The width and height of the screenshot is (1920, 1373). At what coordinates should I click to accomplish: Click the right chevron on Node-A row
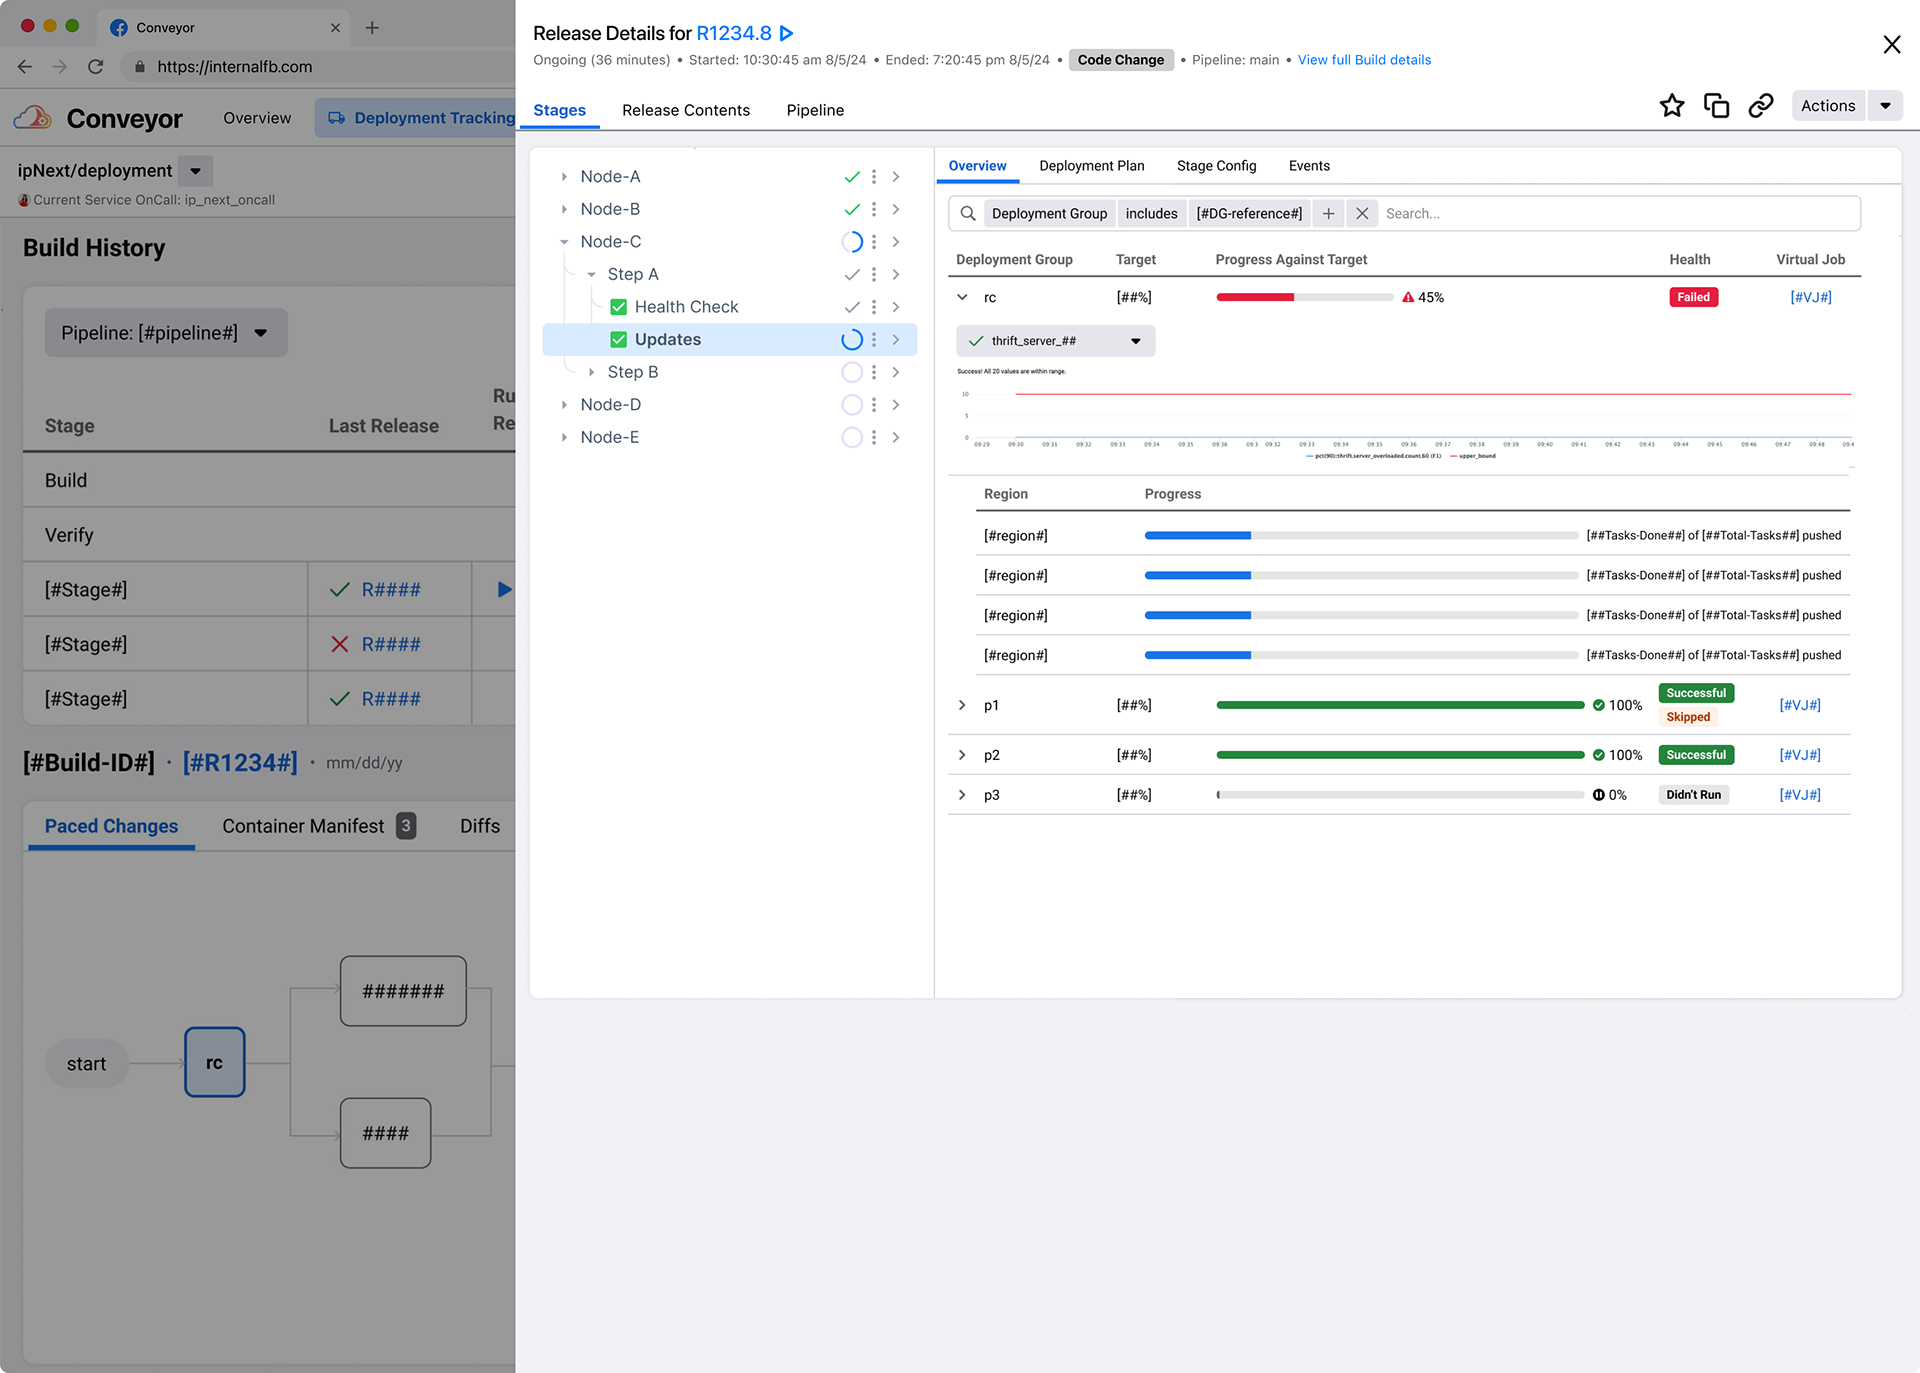click(896, 177)
